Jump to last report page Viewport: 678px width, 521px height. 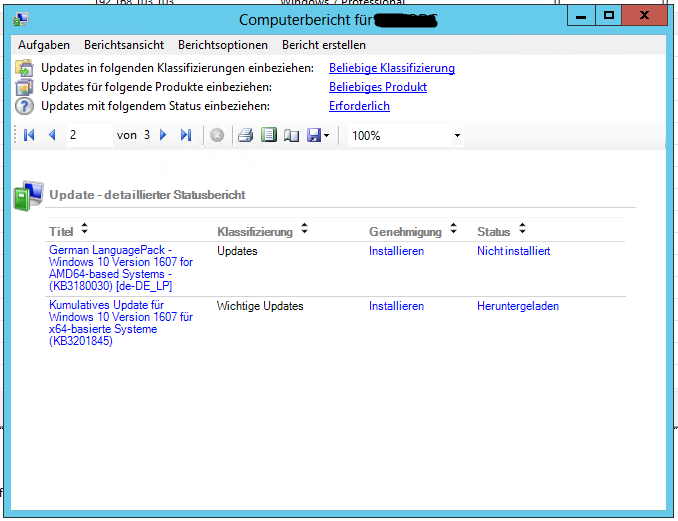tap(185, 135)
